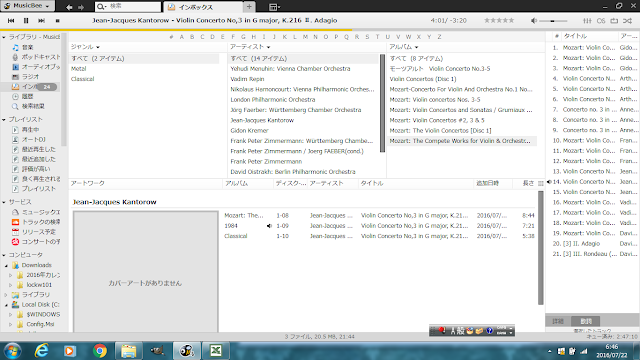Add a new tab with plus button
640x360 pixels.
pyautogui.click(x=249, y=7)
